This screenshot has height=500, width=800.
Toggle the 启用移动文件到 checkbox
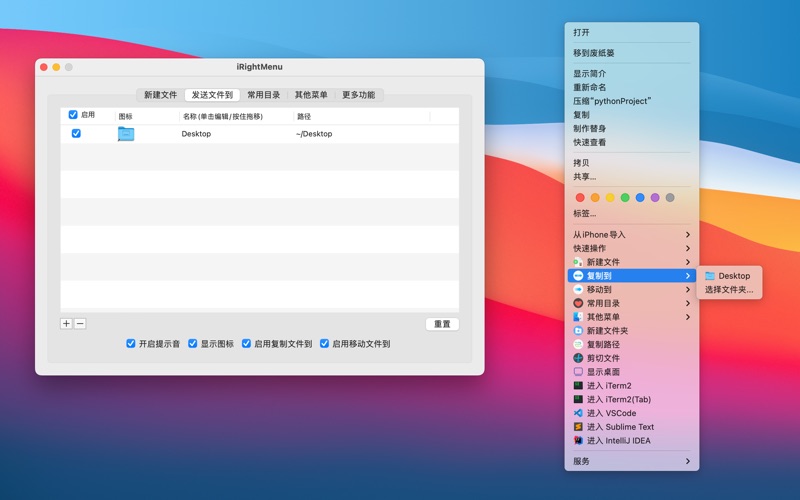pos(324,343)
